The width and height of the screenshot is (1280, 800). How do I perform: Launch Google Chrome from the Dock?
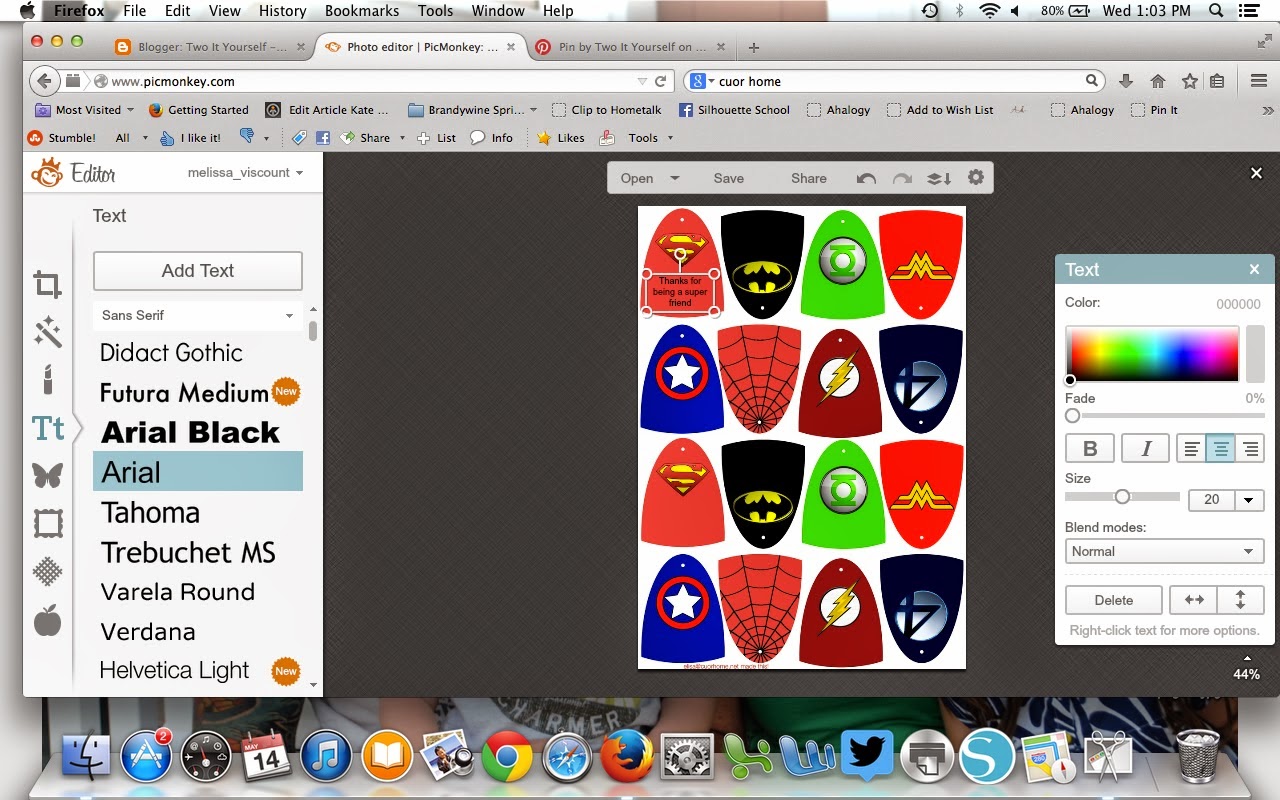(x=506, y=756)
